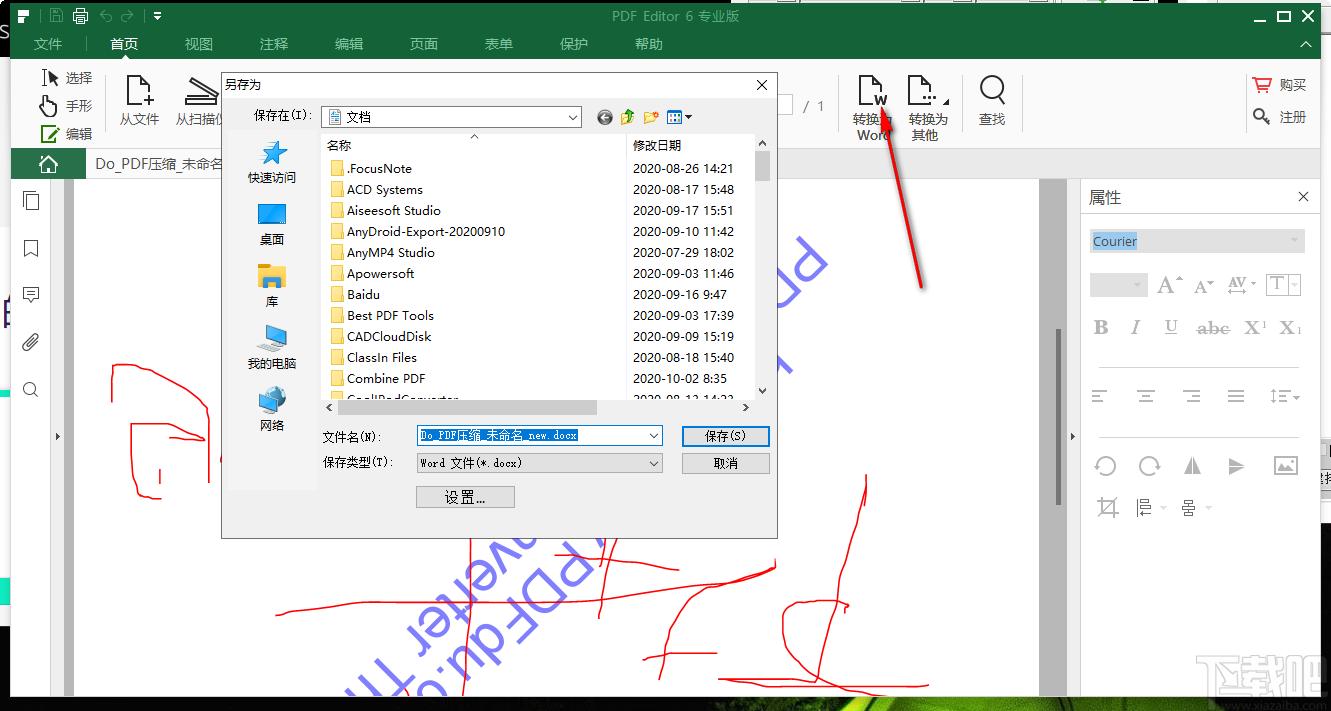Toggle Bold in properties panel
Image resolution: width=1331 pixels, height=711 pixels.
1101,327
